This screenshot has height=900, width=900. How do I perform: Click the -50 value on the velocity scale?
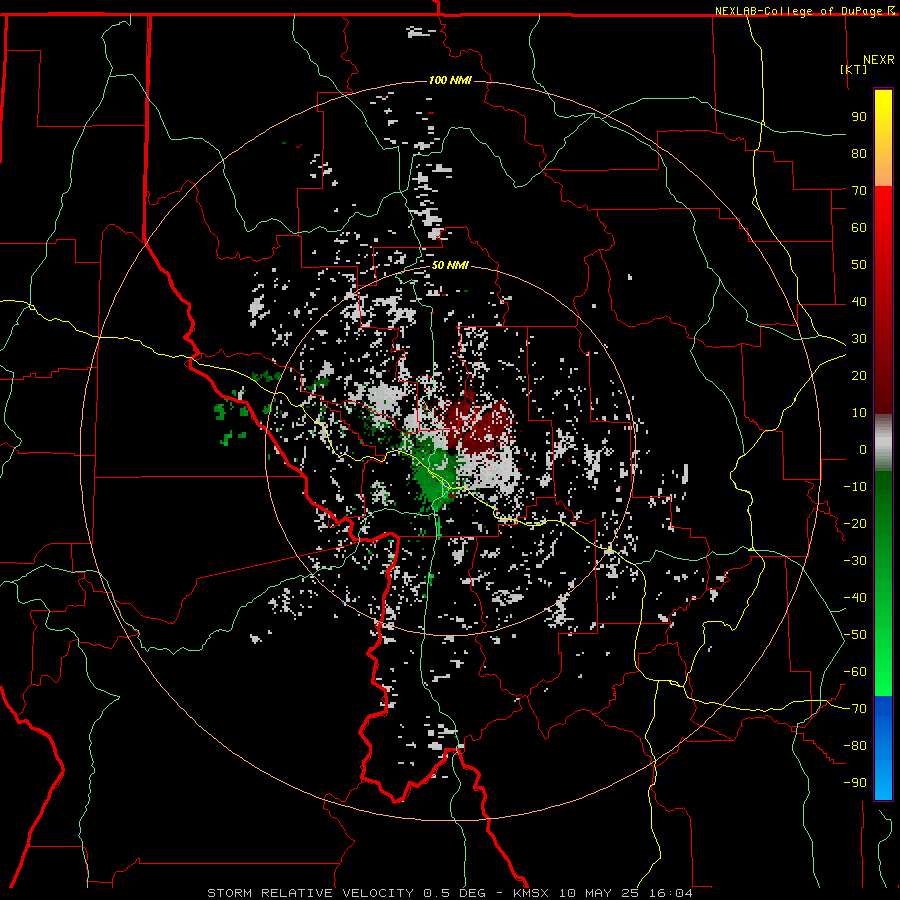855,635
